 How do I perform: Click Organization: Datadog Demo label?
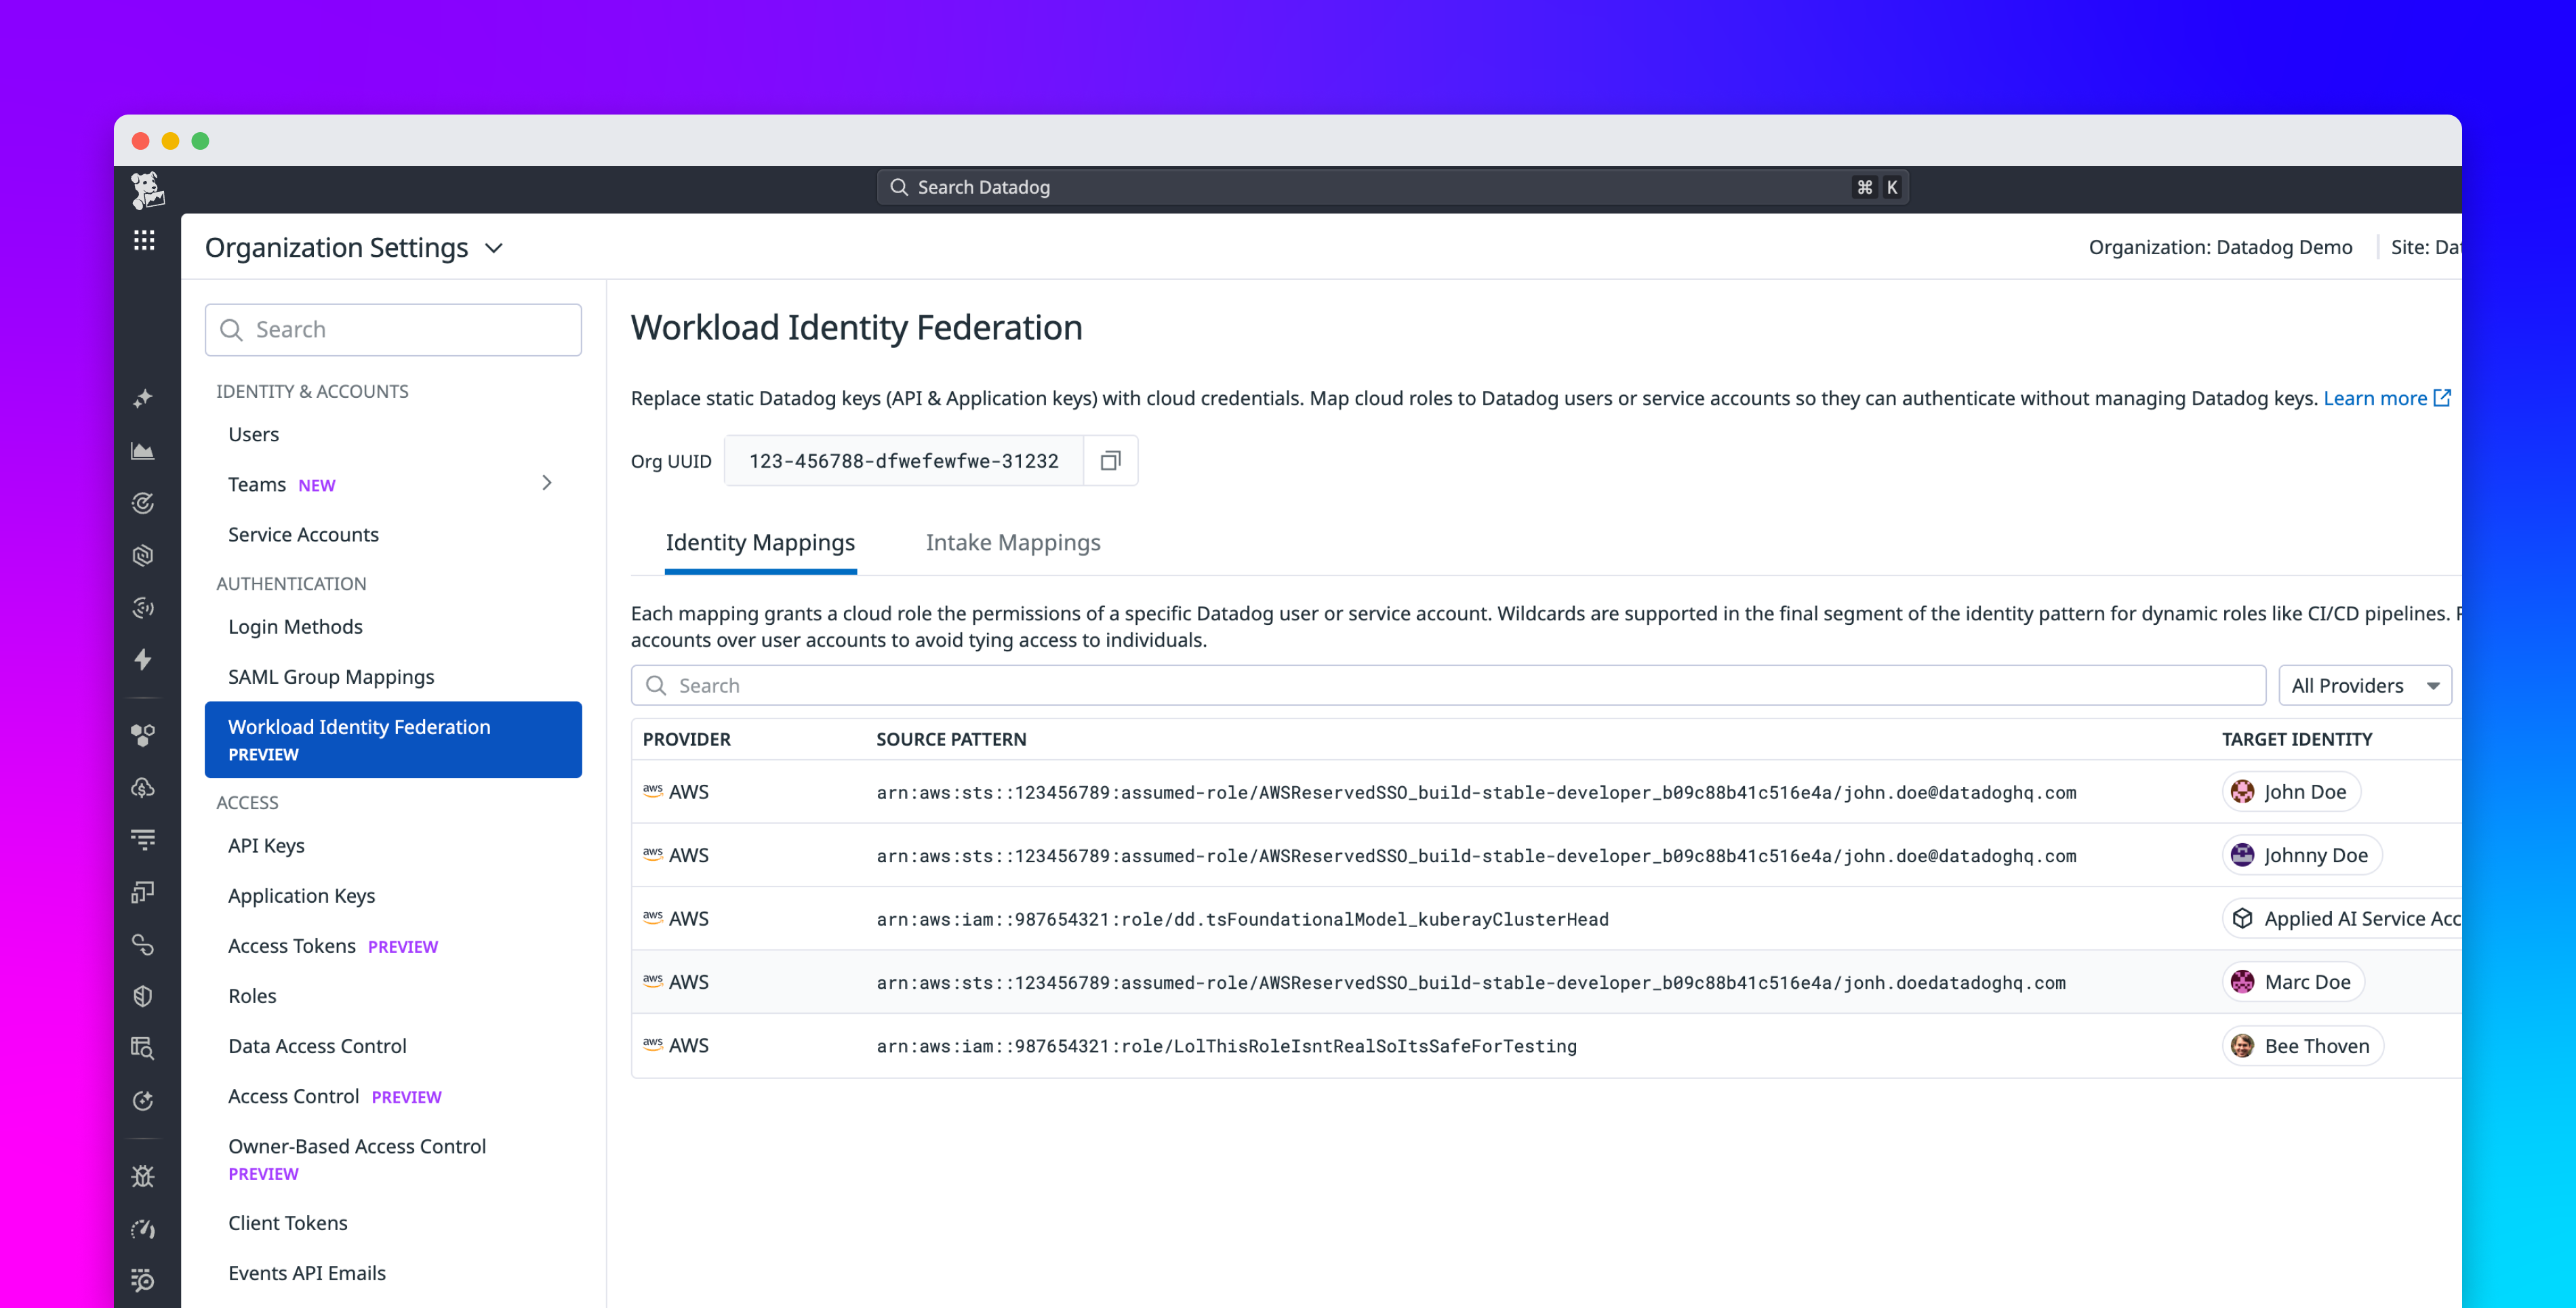[x=2220, y=247]
